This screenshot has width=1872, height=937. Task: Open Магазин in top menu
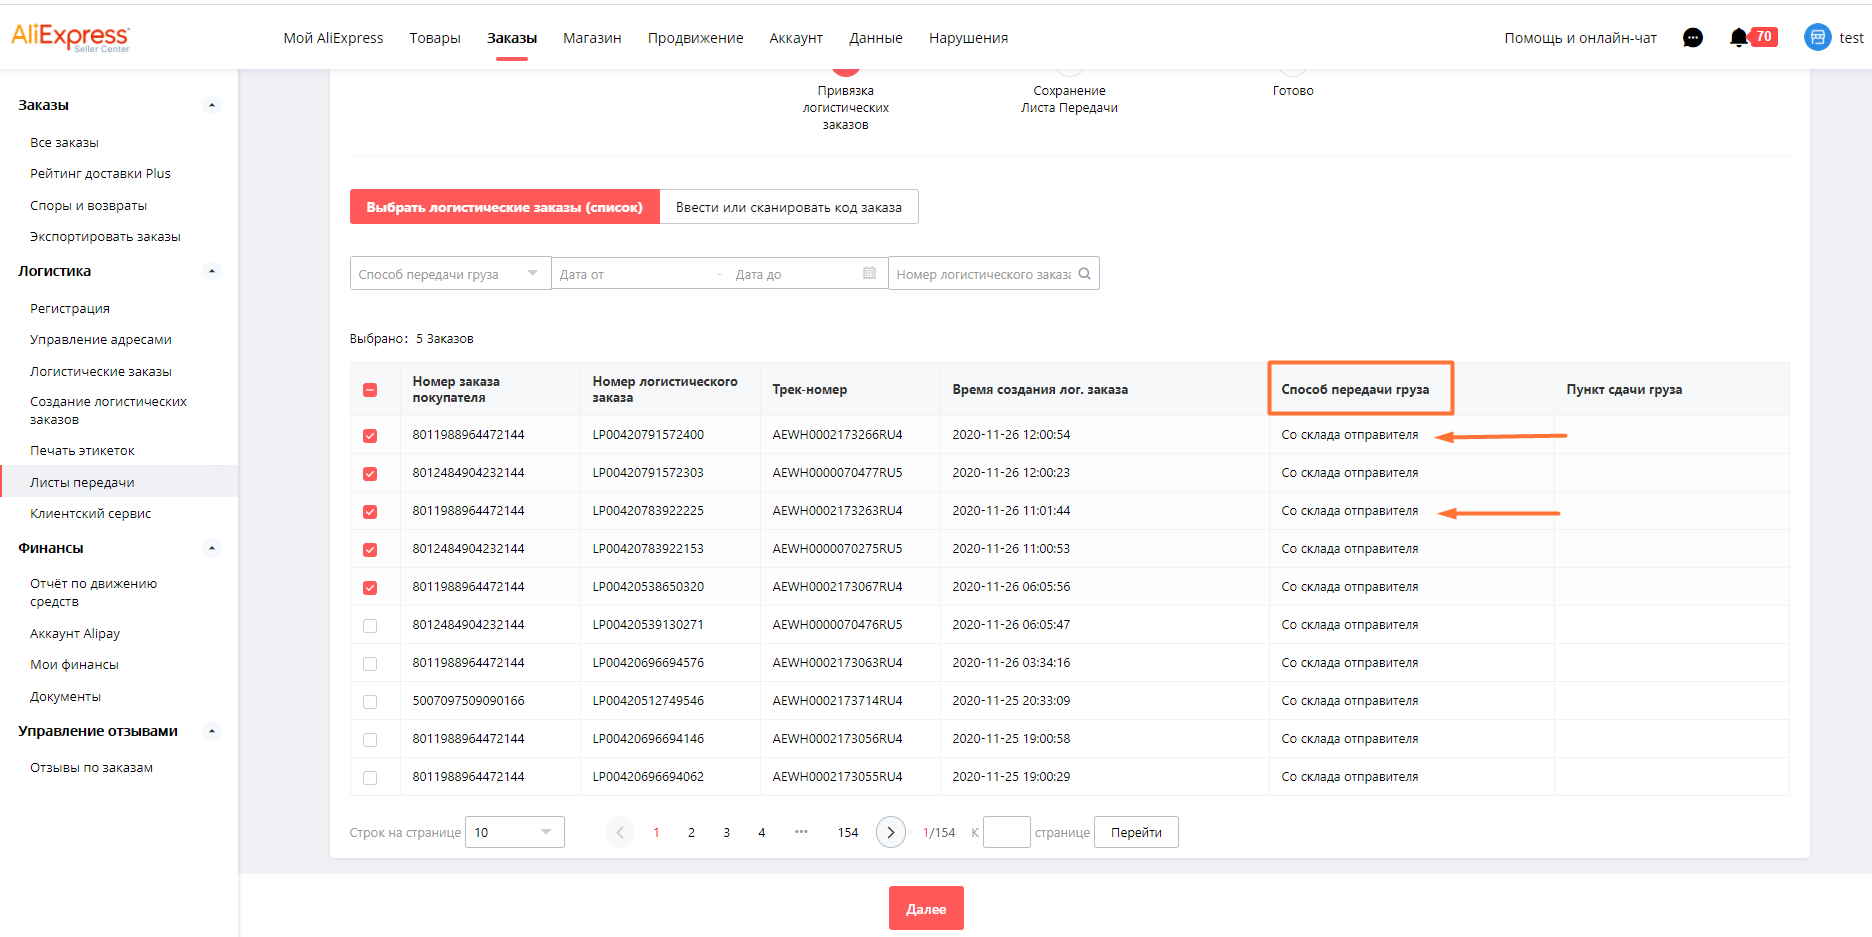[592, 38]
